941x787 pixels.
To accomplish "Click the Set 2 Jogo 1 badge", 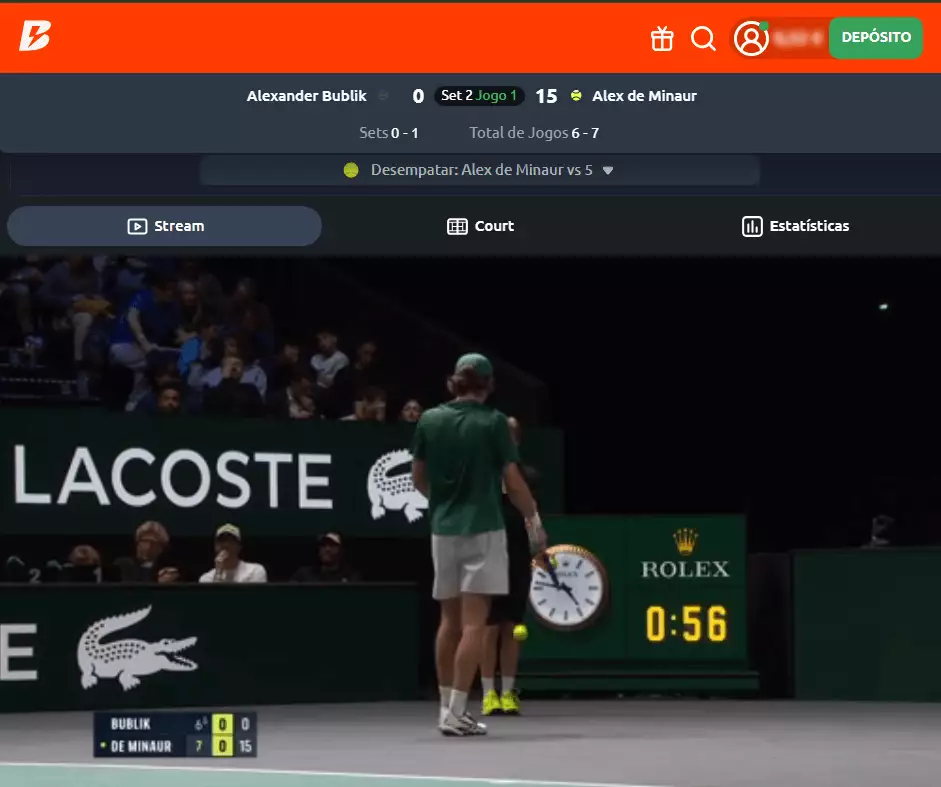I will 479,96.
